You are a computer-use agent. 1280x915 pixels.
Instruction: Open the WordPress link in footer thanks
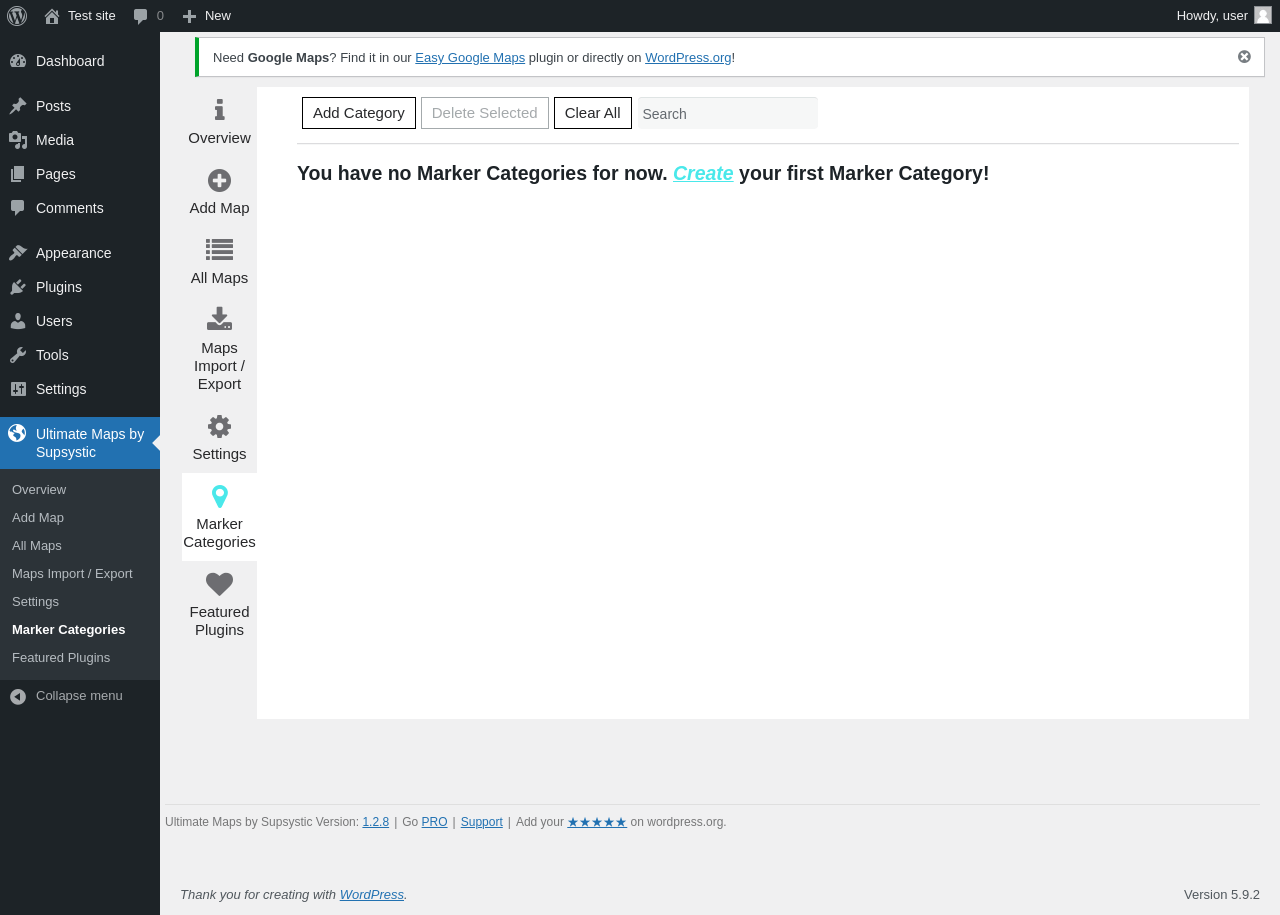click(x=372, y=894)
